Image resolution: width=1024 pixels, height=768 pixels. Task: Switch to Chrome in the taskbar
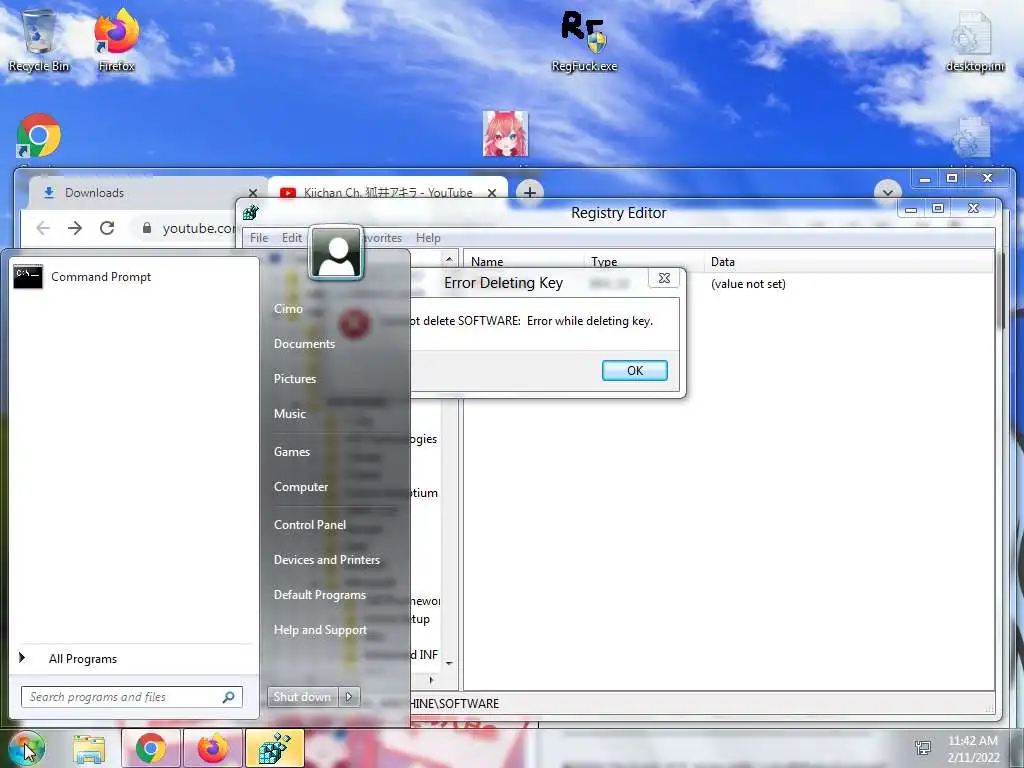coord(151,749)
